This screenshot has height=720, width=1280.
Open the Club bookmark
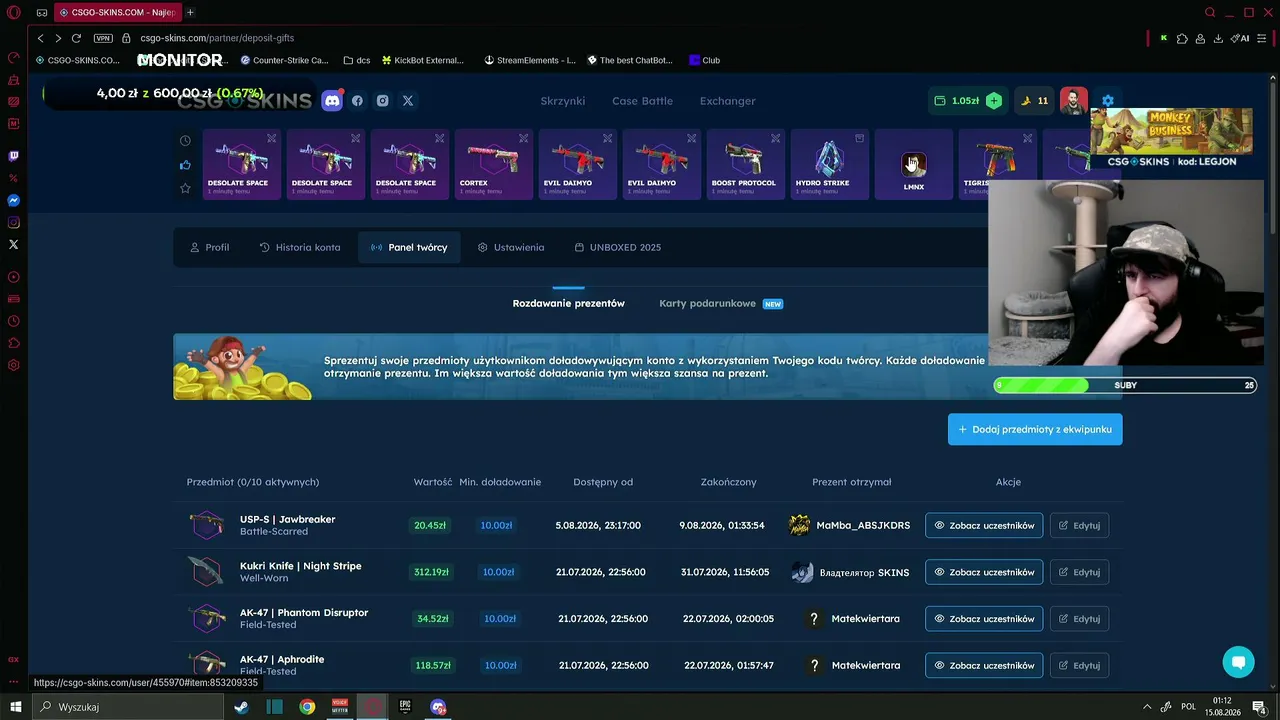point(704,60)
